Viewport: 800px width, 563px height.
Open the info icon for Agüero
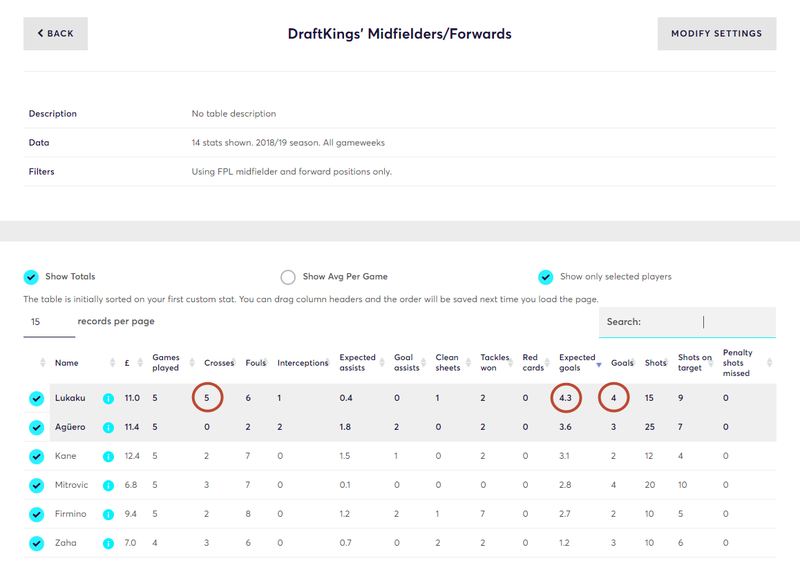point(108,428)
